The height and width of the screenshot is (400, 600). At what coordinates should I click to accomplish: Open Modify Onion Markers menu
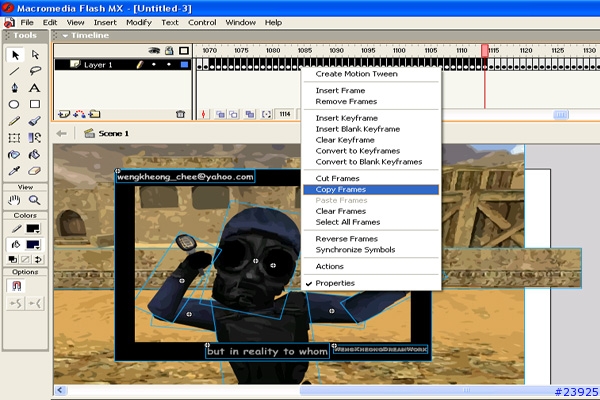tap(266, 114)
